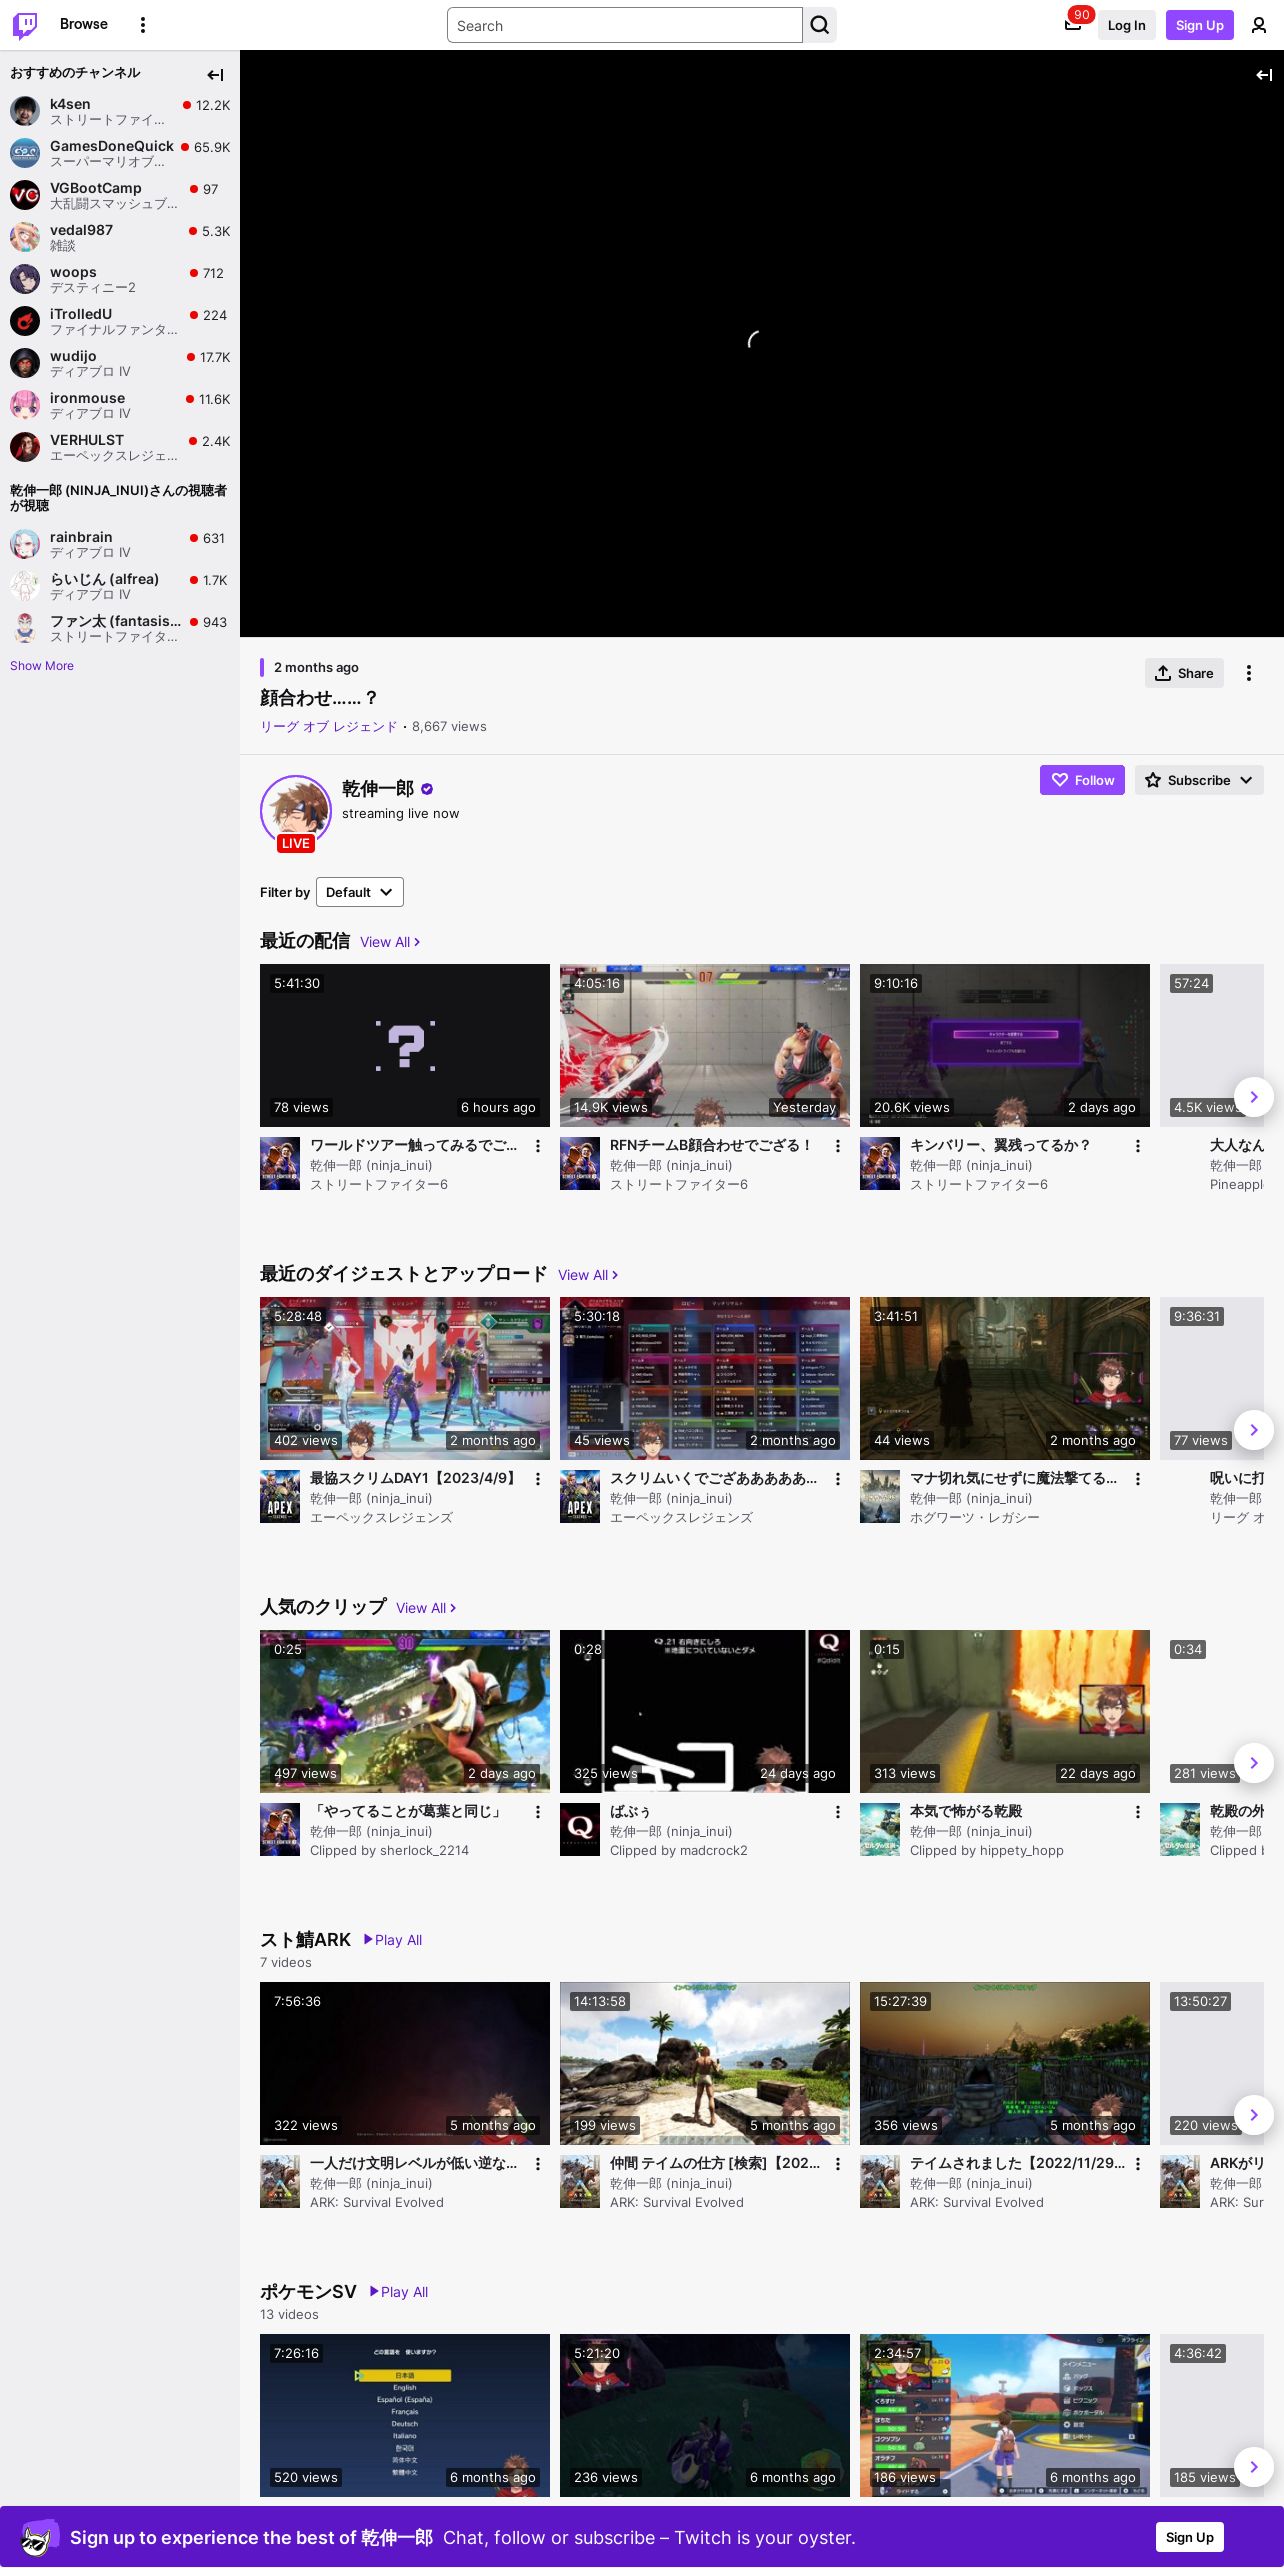The height and width of the screenshot is (2568, 1284).
Task: Expand recommended channels with Show More
Action: [x=42, y=666]
